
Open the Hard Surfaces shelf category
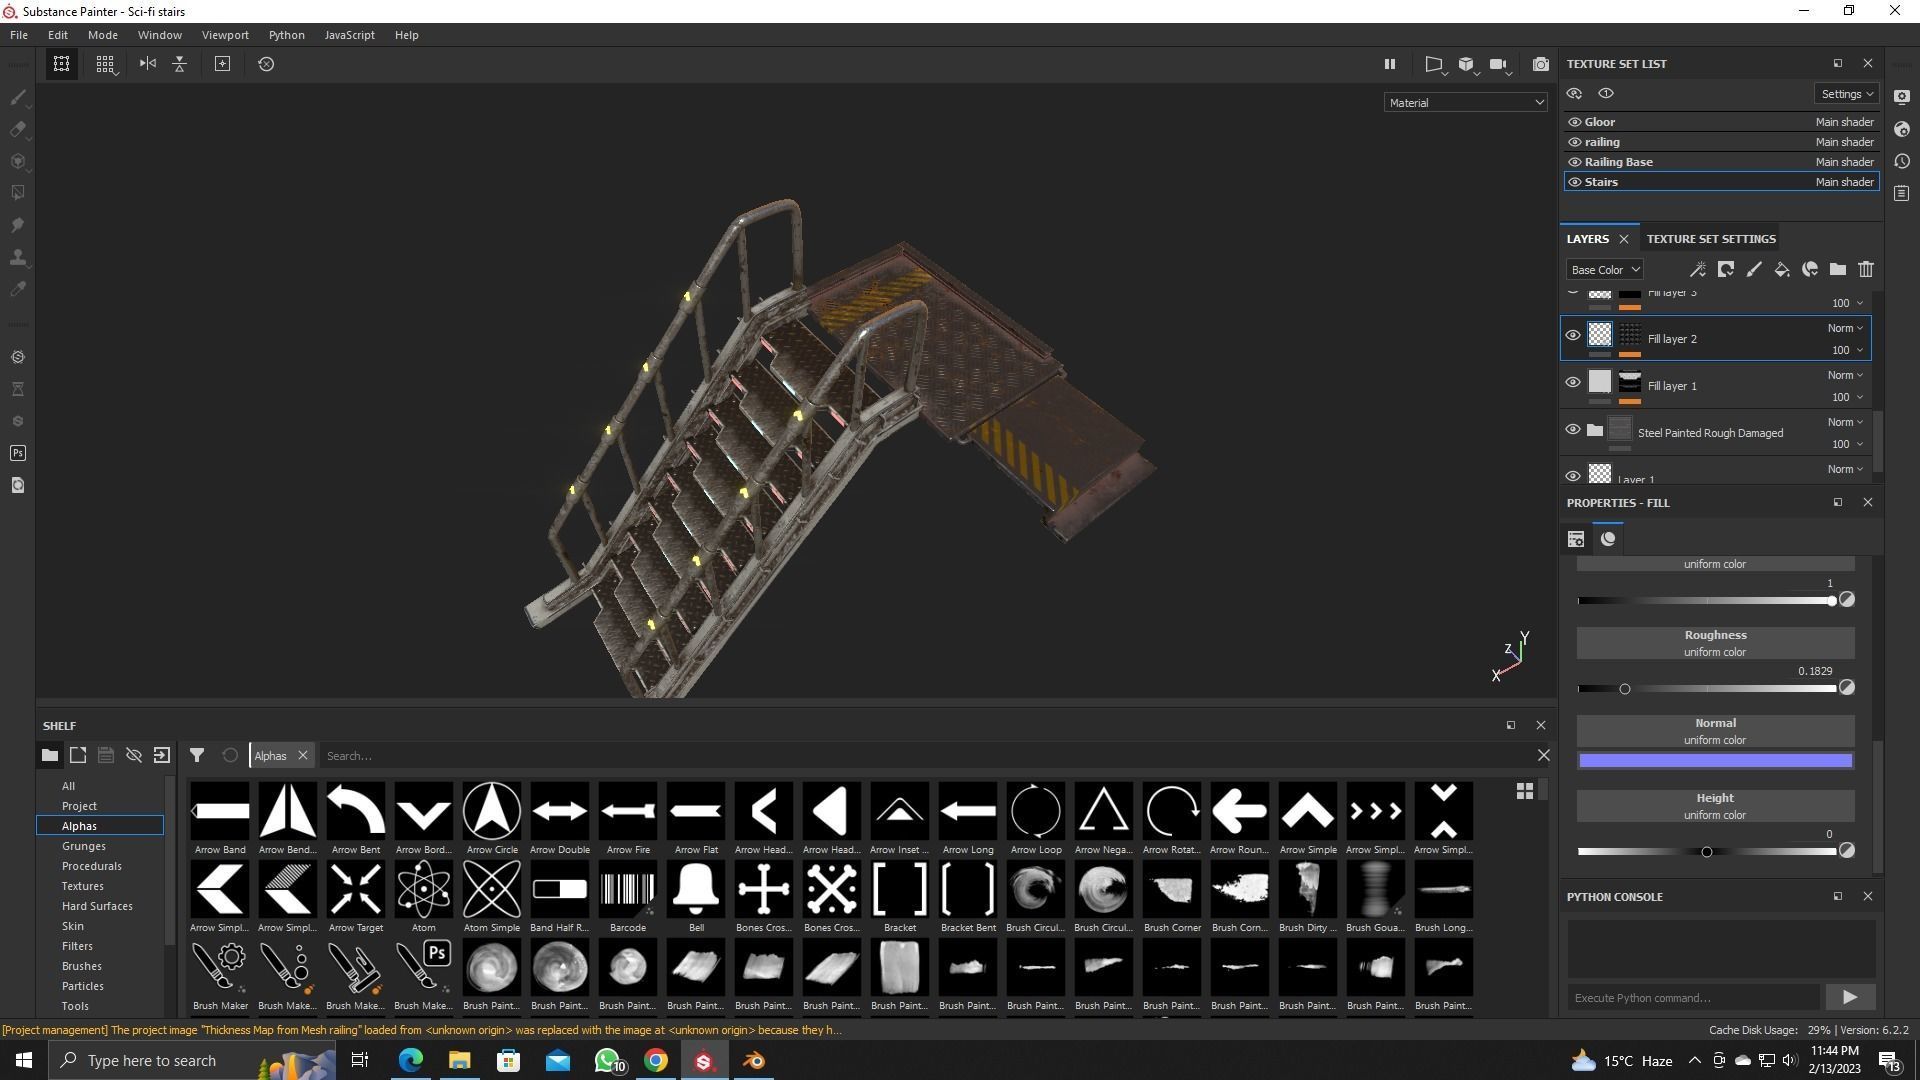97,906
